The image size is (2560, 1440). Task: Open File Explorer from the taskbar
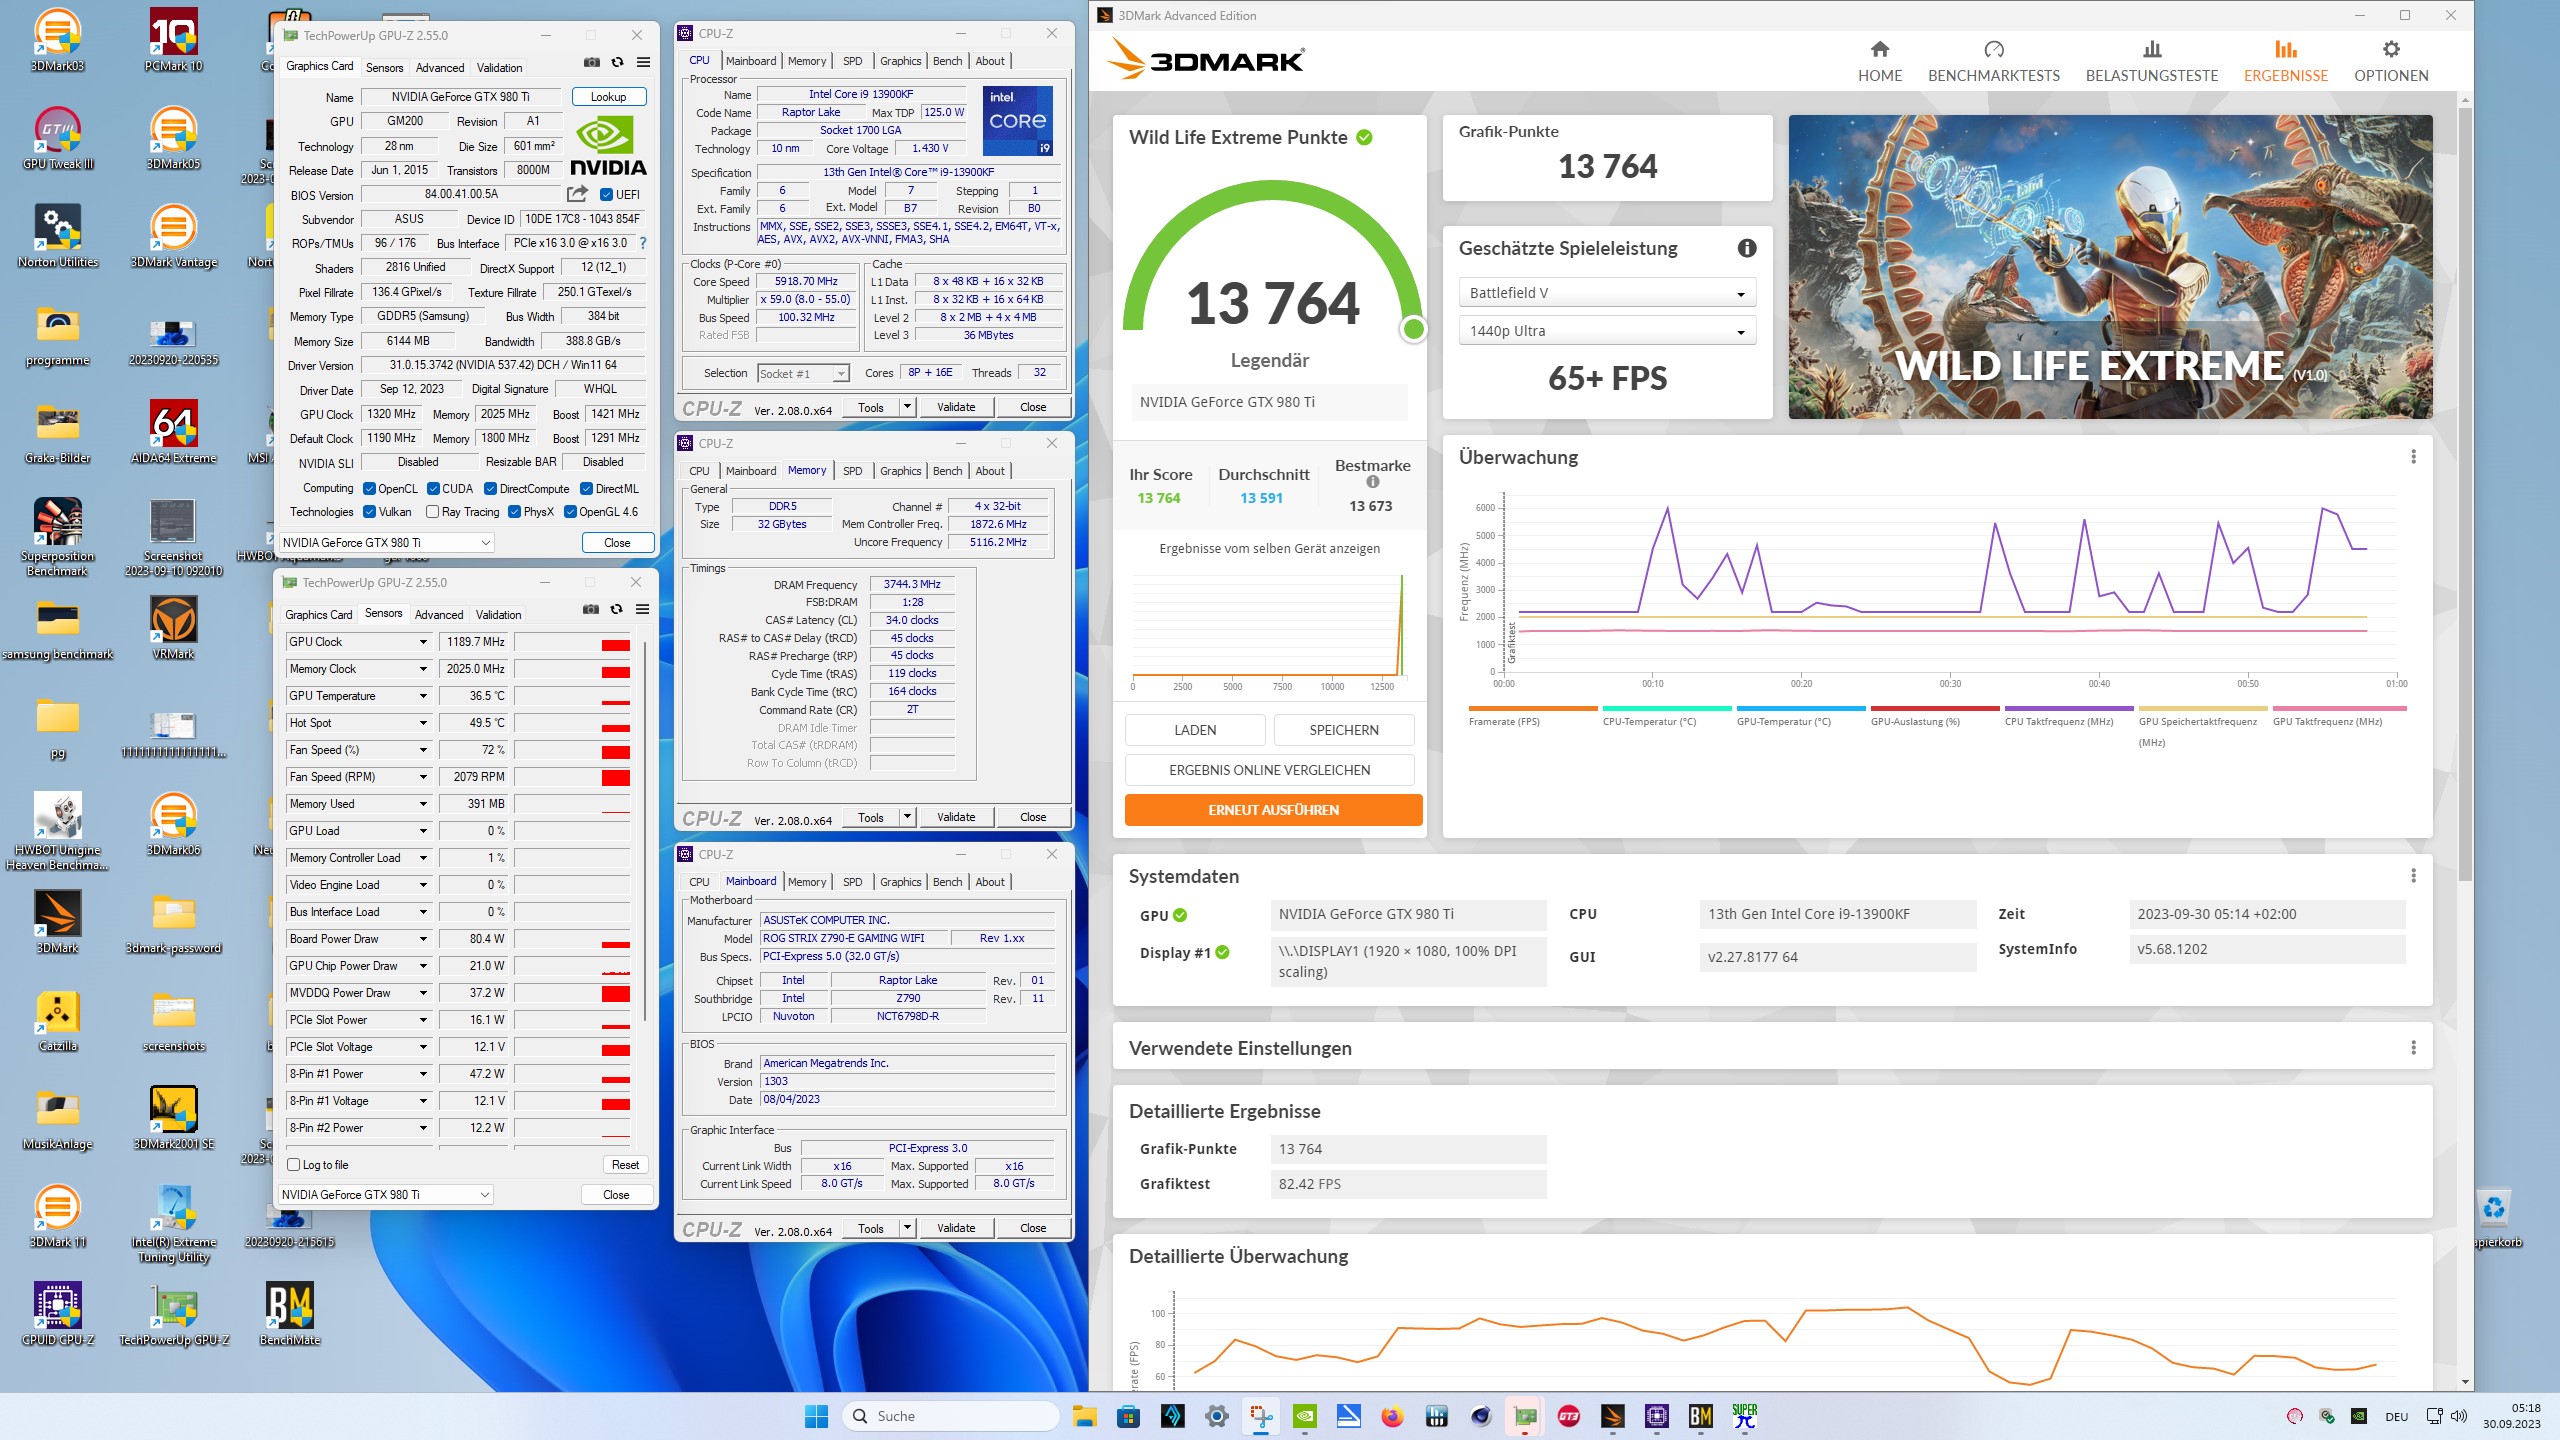pos(1085,1416)
